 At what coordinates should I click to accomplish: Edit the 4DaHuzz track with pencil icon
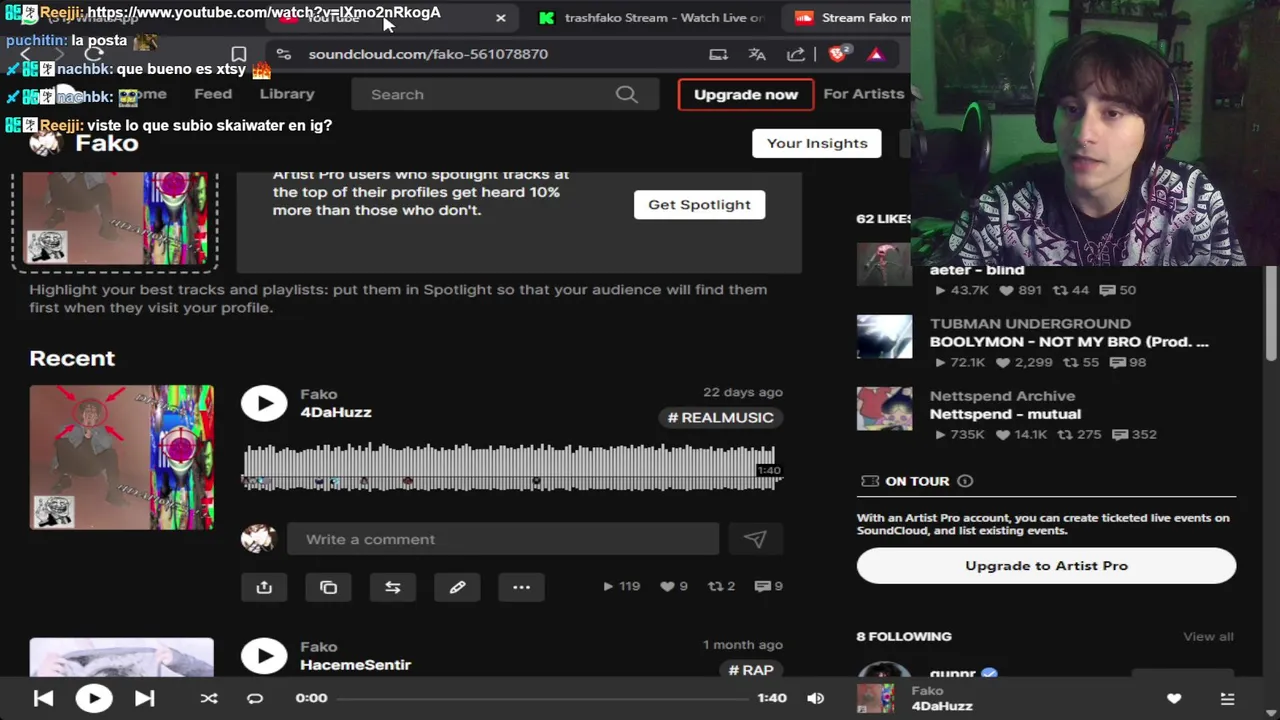pyautogui.click(x=457, y=587)
